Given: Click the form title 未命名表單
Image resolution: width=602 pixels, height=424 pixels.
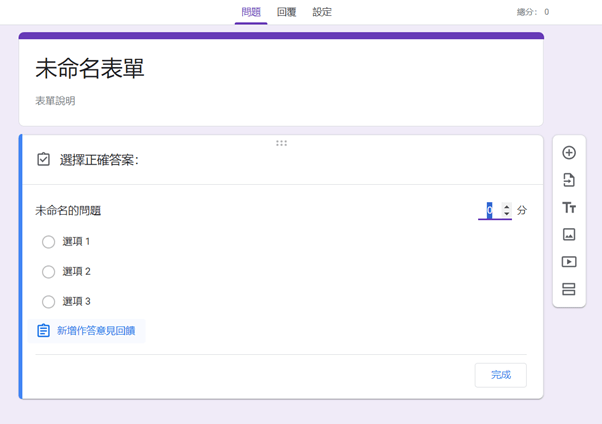Looking at the screenshot, I should coord(89,69).
